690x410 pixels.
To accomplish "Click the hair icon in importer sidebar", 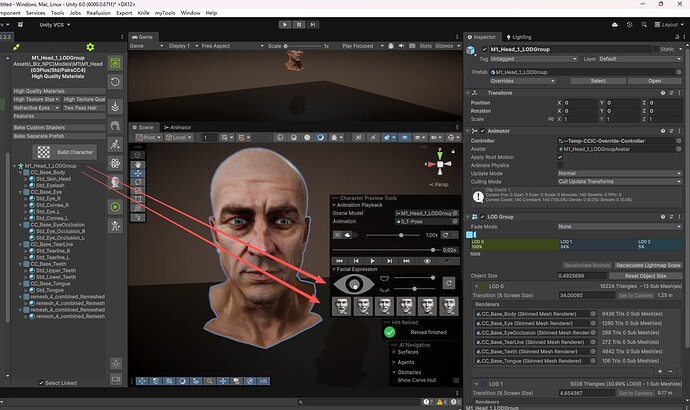I will tap(115, 126).
